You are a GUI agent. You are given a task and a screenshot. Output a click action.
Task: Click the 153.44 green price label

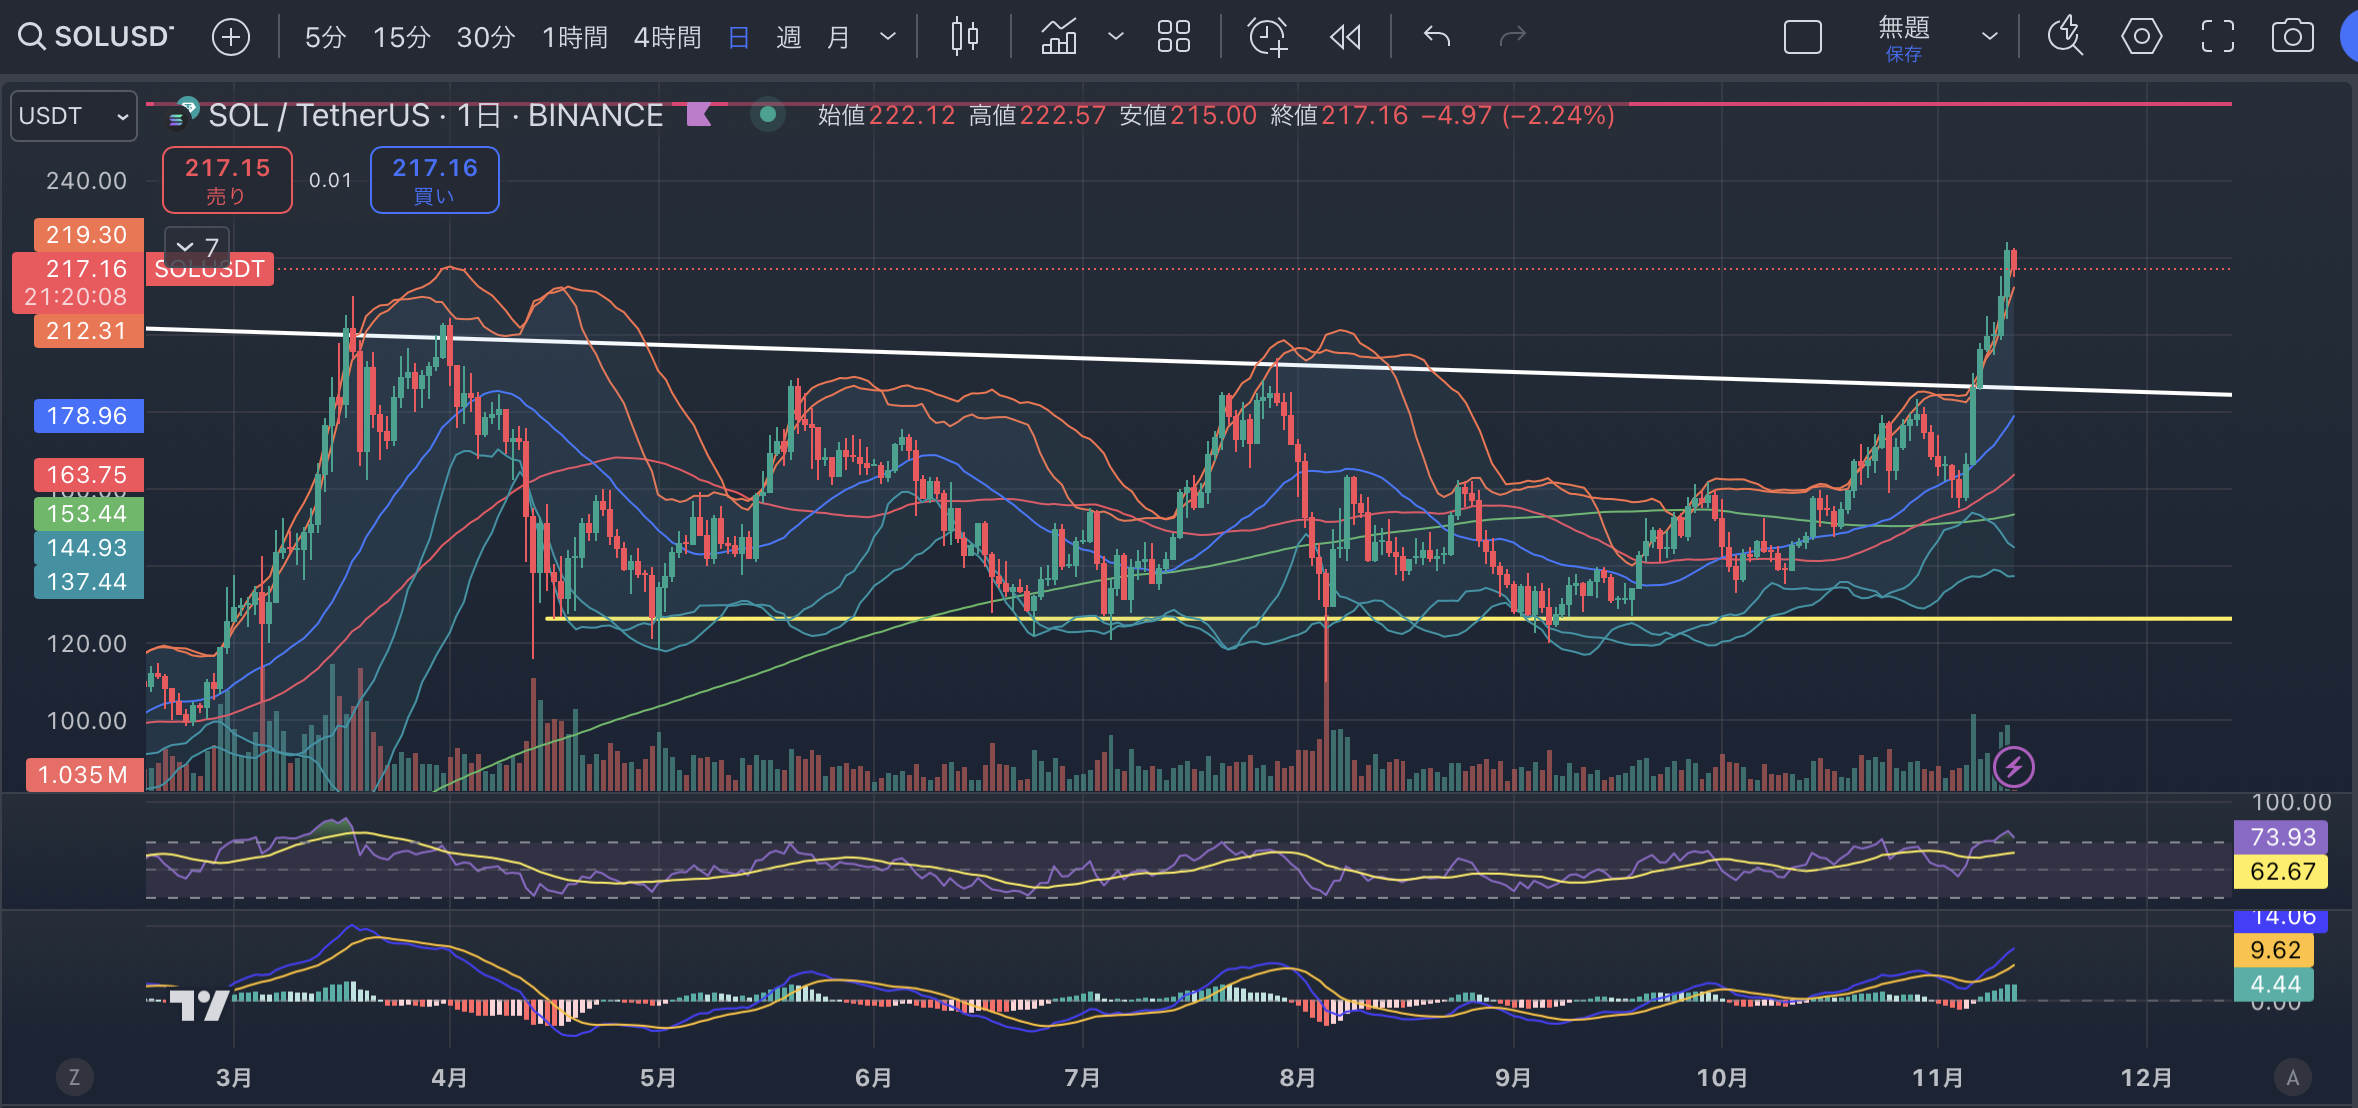click(88, 514)
